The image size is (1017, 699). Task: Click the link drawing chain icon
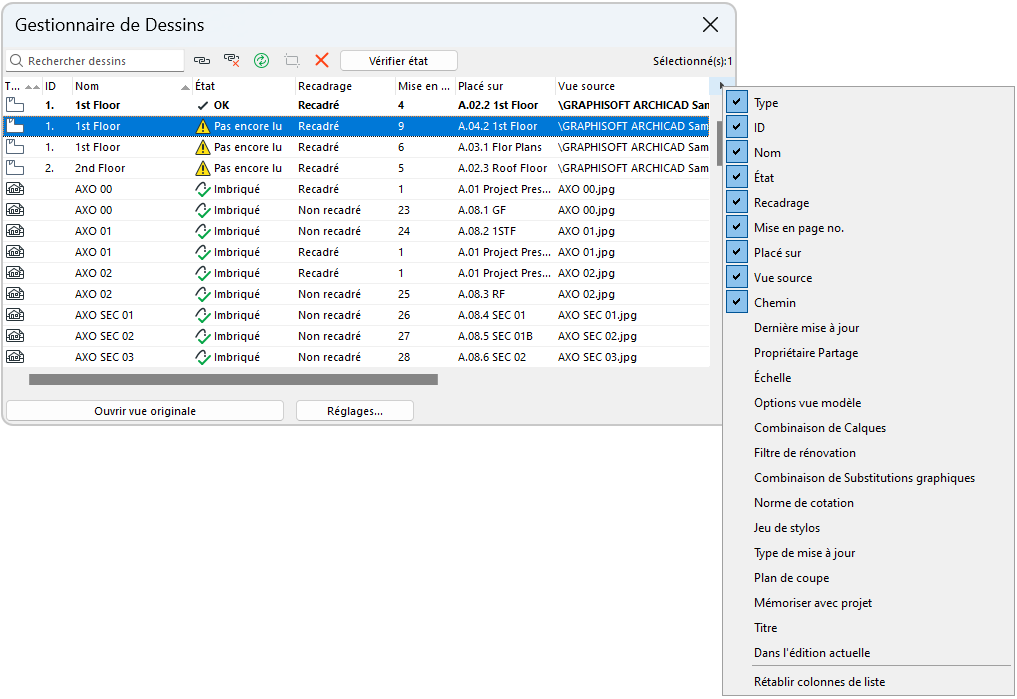tap(202, 61)
